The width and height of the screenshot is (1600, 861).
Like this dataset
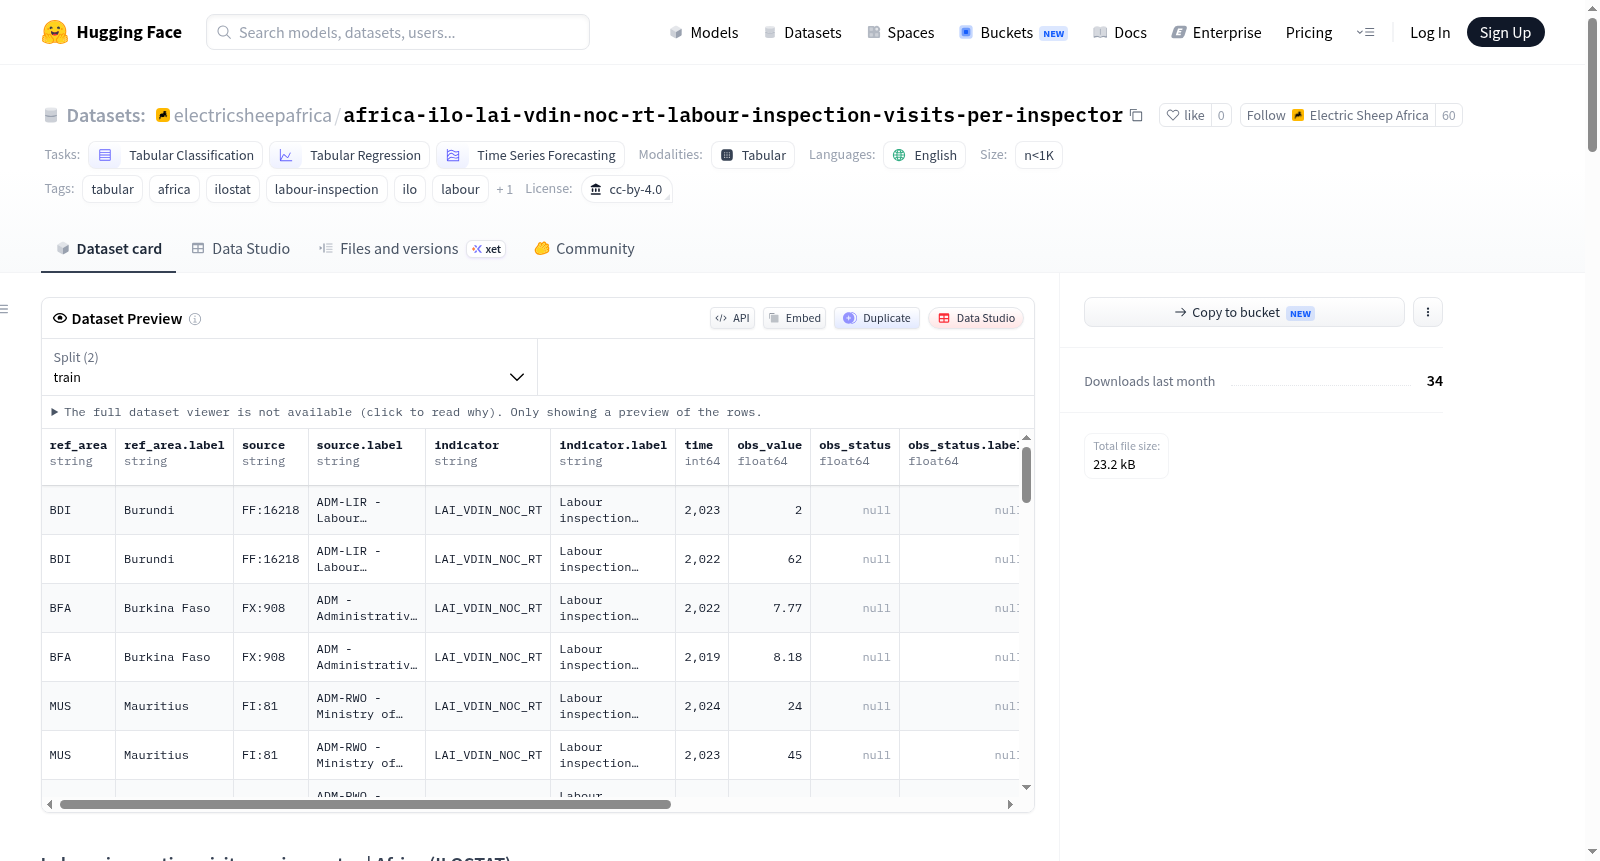[1185, 115]
